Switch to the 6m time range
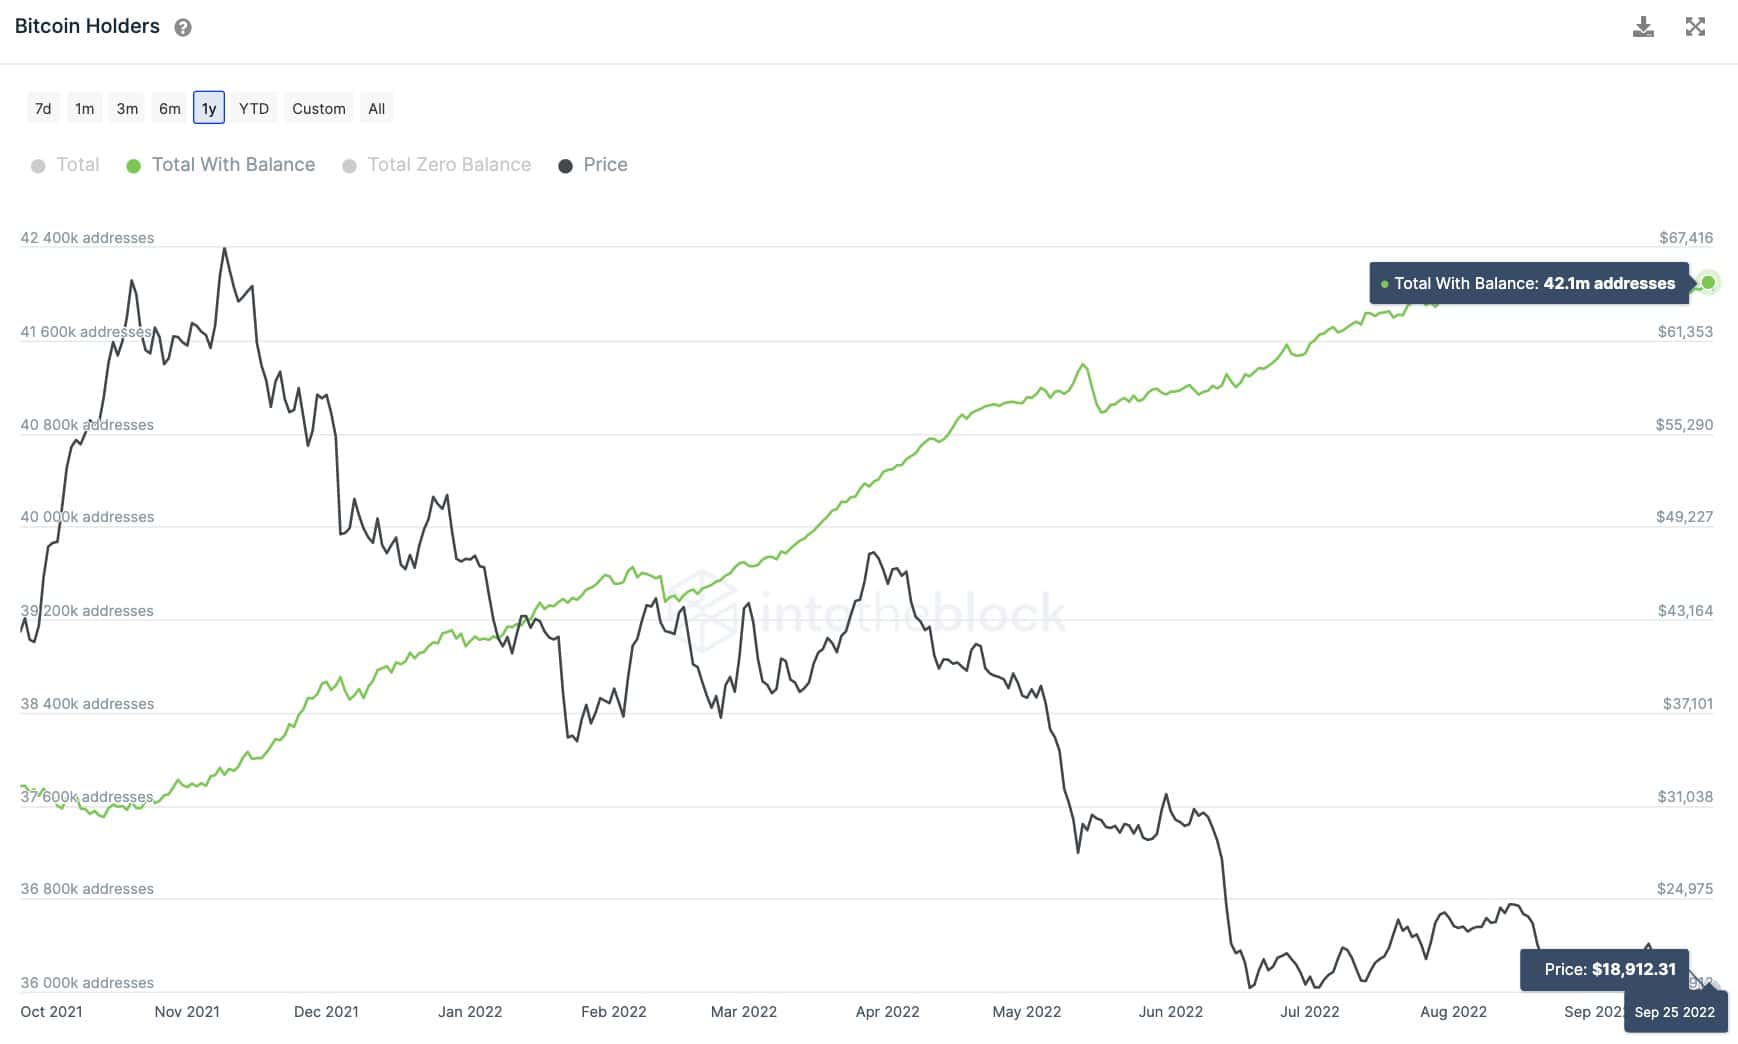1738x1044 pixels. coord(170,108)
